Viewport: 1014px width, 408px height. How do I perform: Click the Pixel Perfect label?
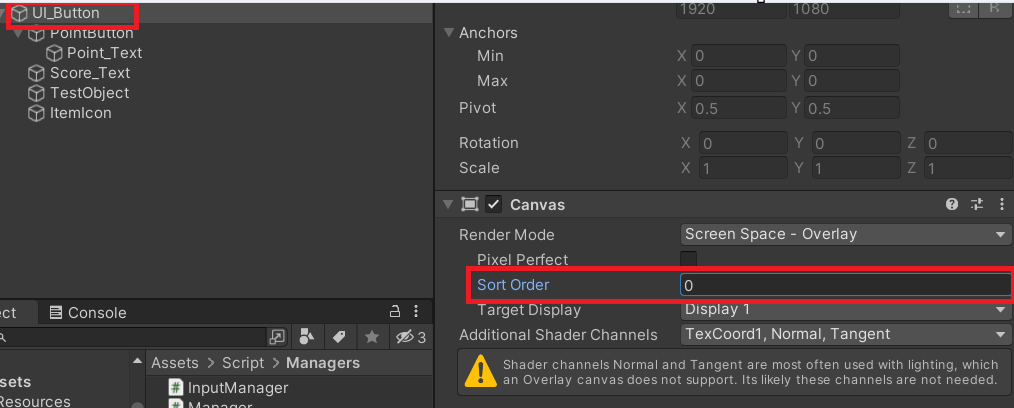[x=523, y=260]
